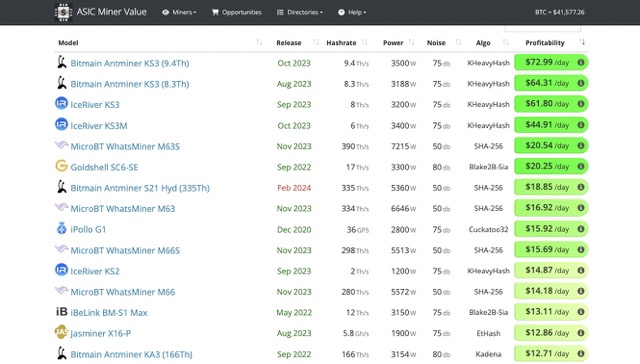Sort table by Algo column
640x364 pixels.
(483, 42)
